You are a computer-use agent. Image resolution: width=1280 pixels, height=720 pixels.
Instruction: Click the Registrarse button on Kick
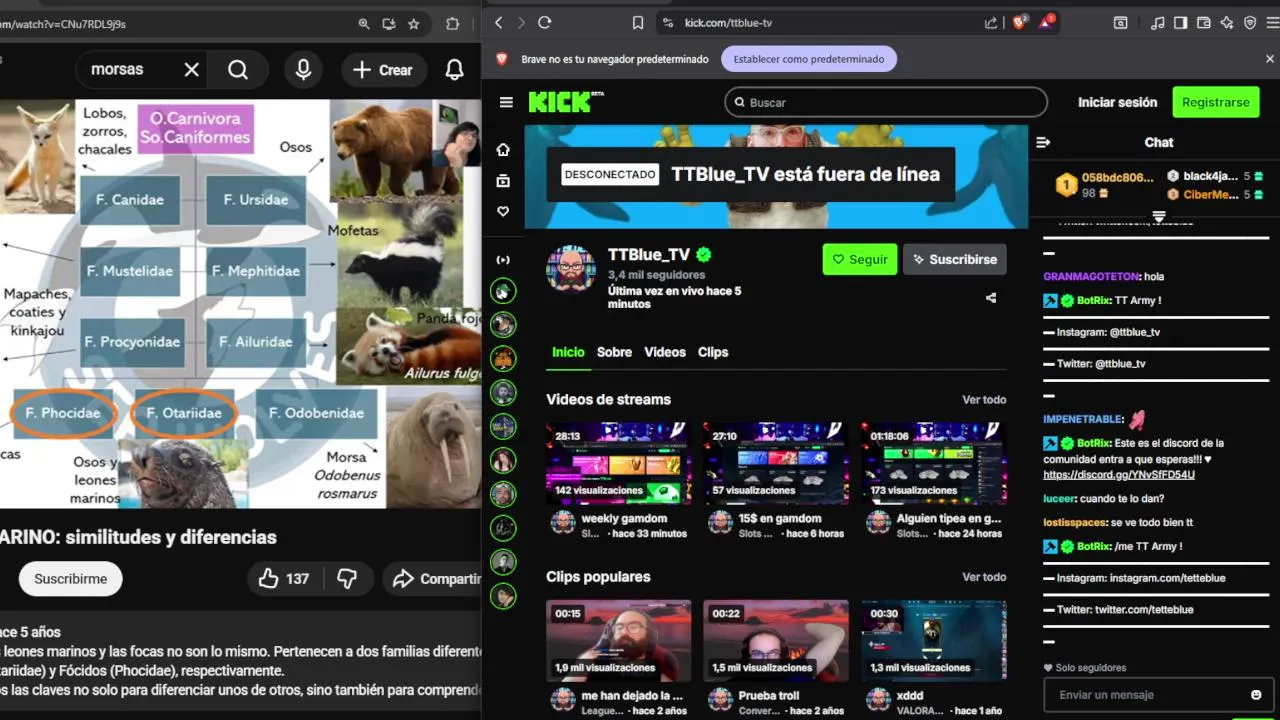1215,102
